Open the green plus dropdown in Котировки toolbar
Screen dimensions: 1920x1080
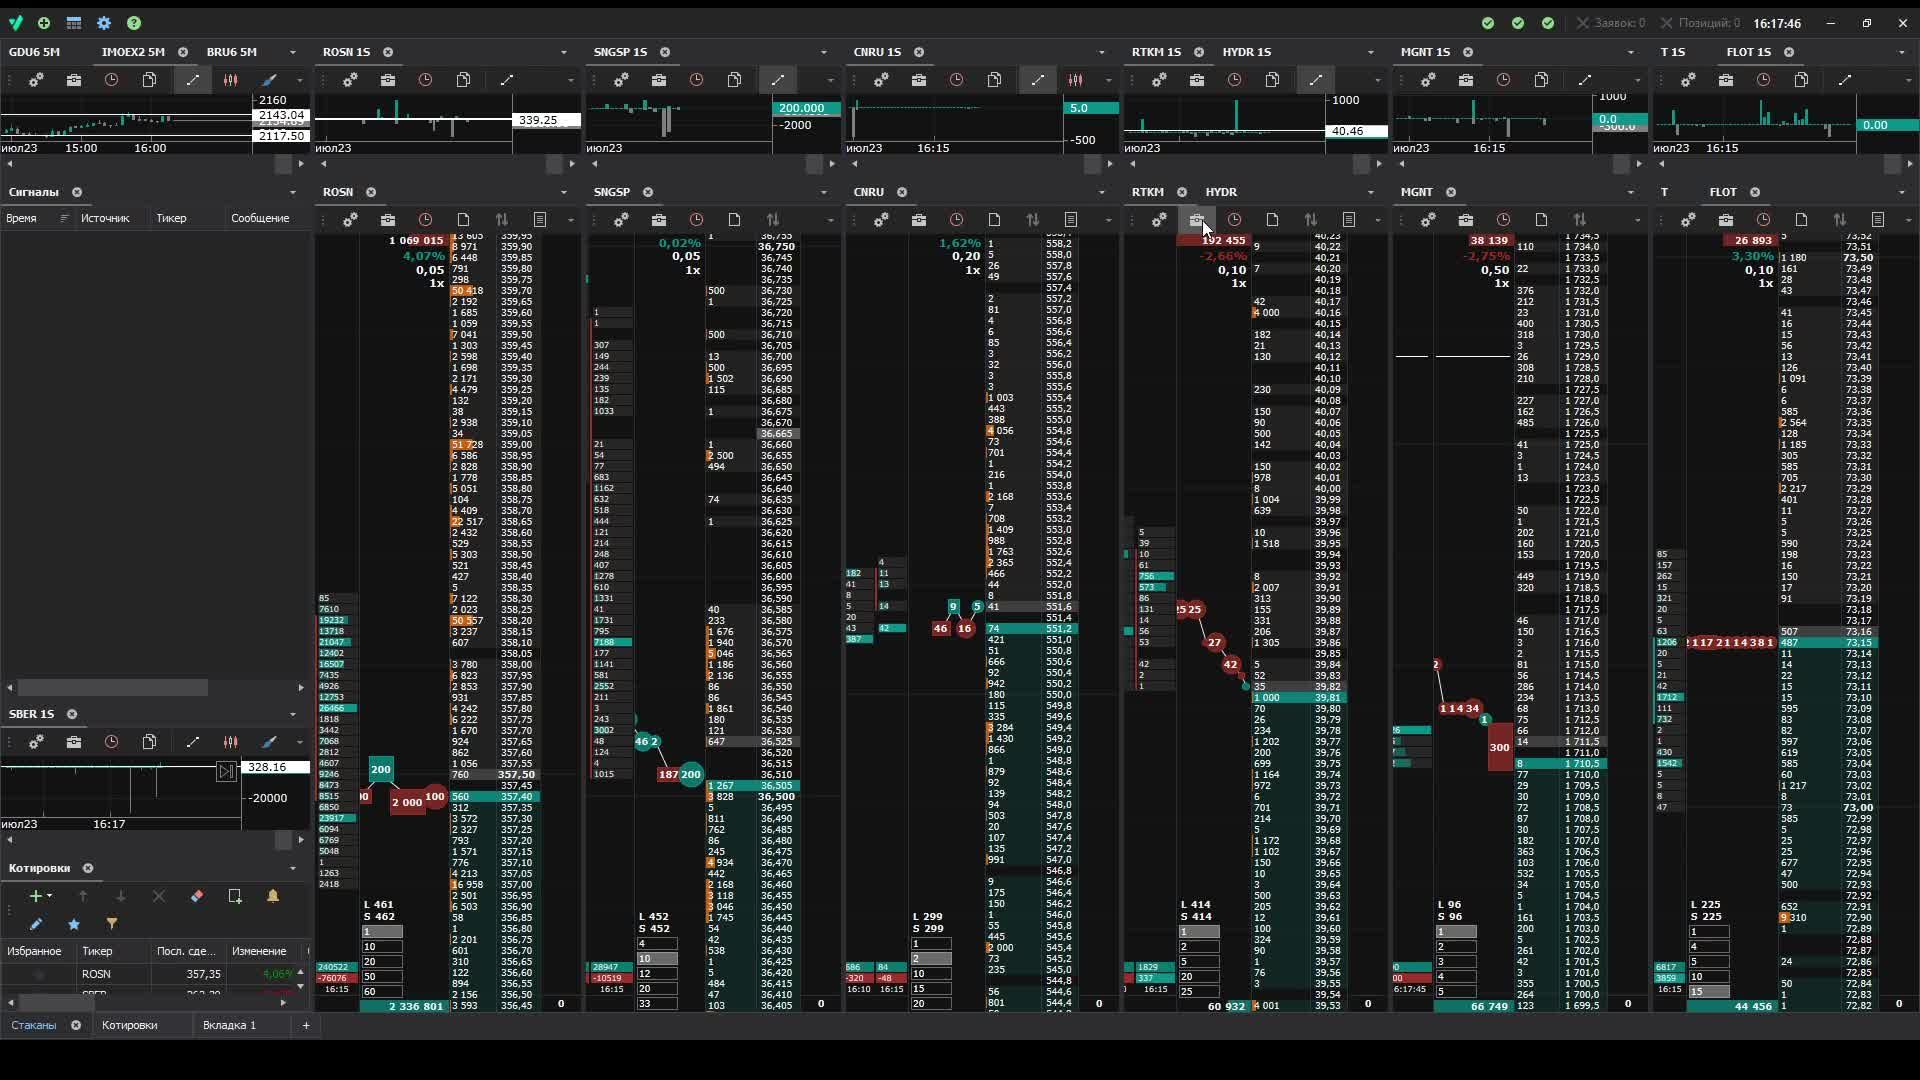[x=40, y=896]
